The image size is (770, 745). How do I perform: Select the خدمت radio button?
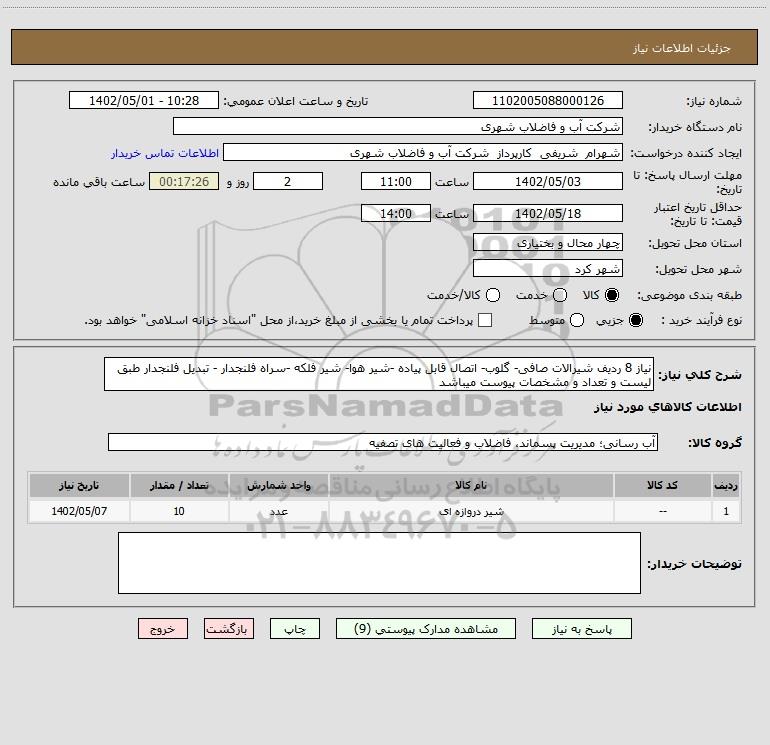pos(560,295)
